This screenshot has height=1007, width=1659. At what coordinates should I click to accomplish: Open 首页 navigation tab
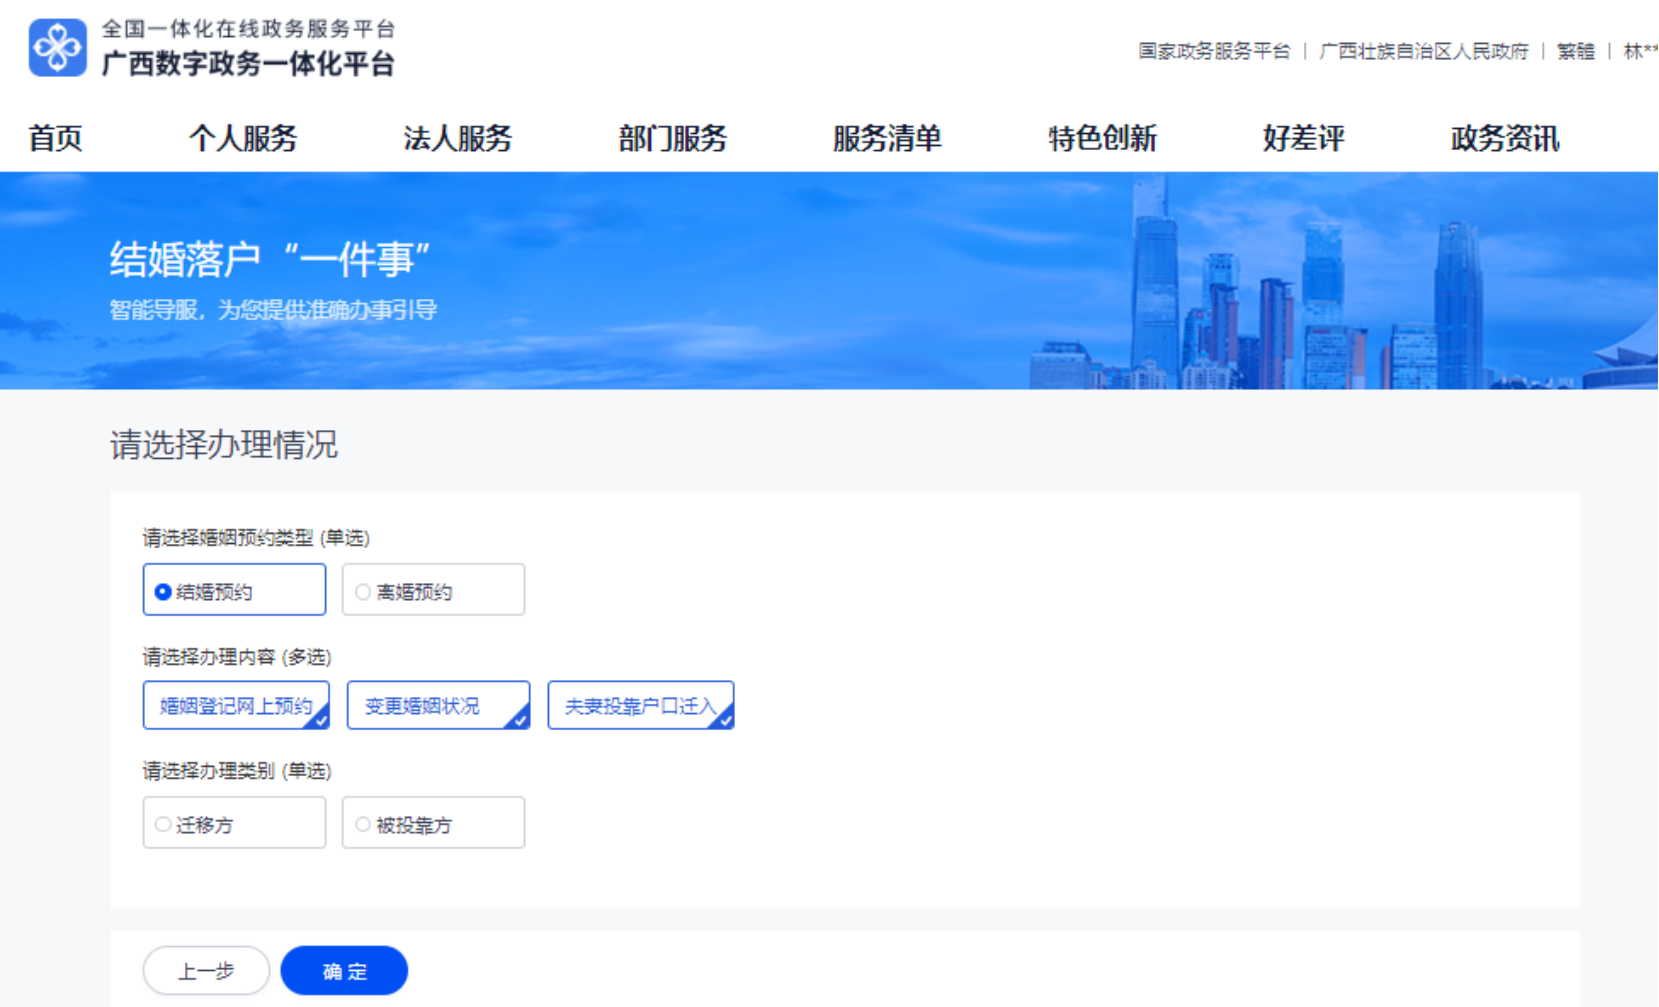point(55,138)
